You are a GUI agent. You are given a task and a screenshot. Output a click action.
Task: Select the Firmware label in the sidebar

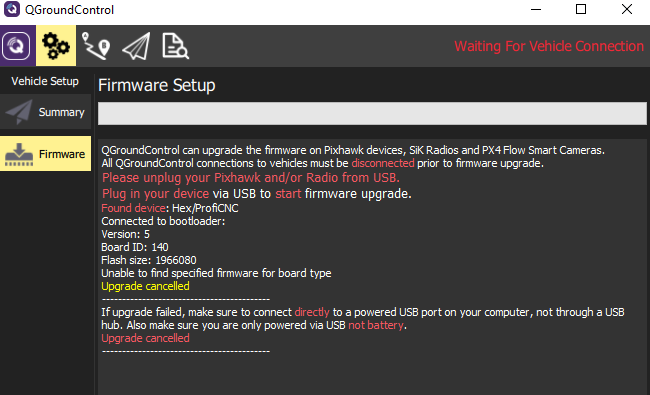[x=62, y=154]
